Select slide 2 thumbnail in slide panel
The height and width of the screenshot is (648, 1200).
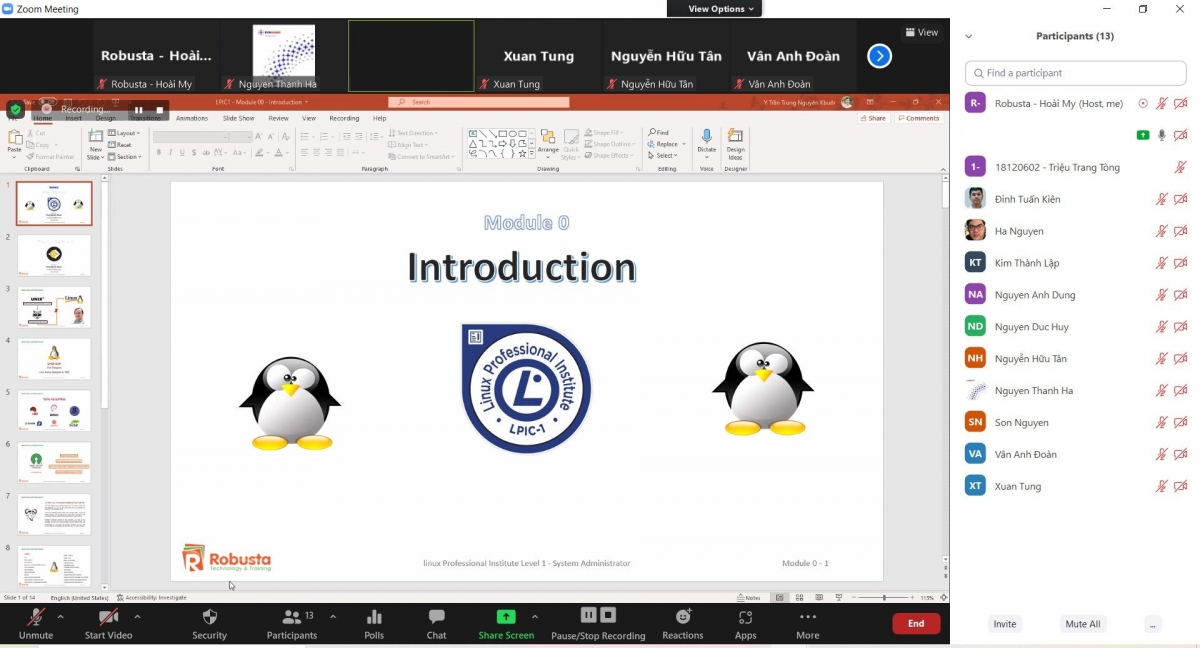click(x=54, y=255)
